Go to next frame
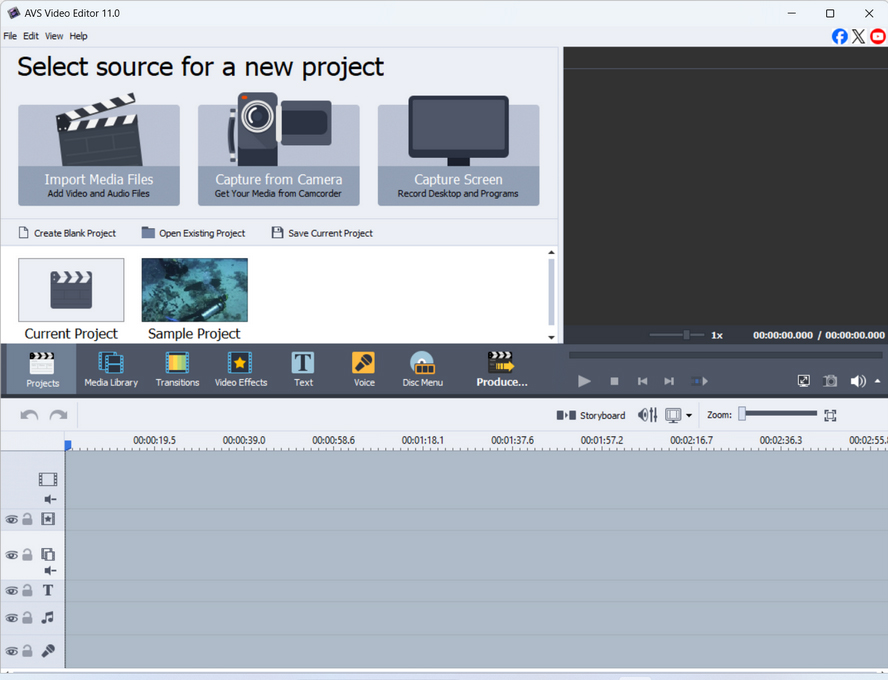 669,381
